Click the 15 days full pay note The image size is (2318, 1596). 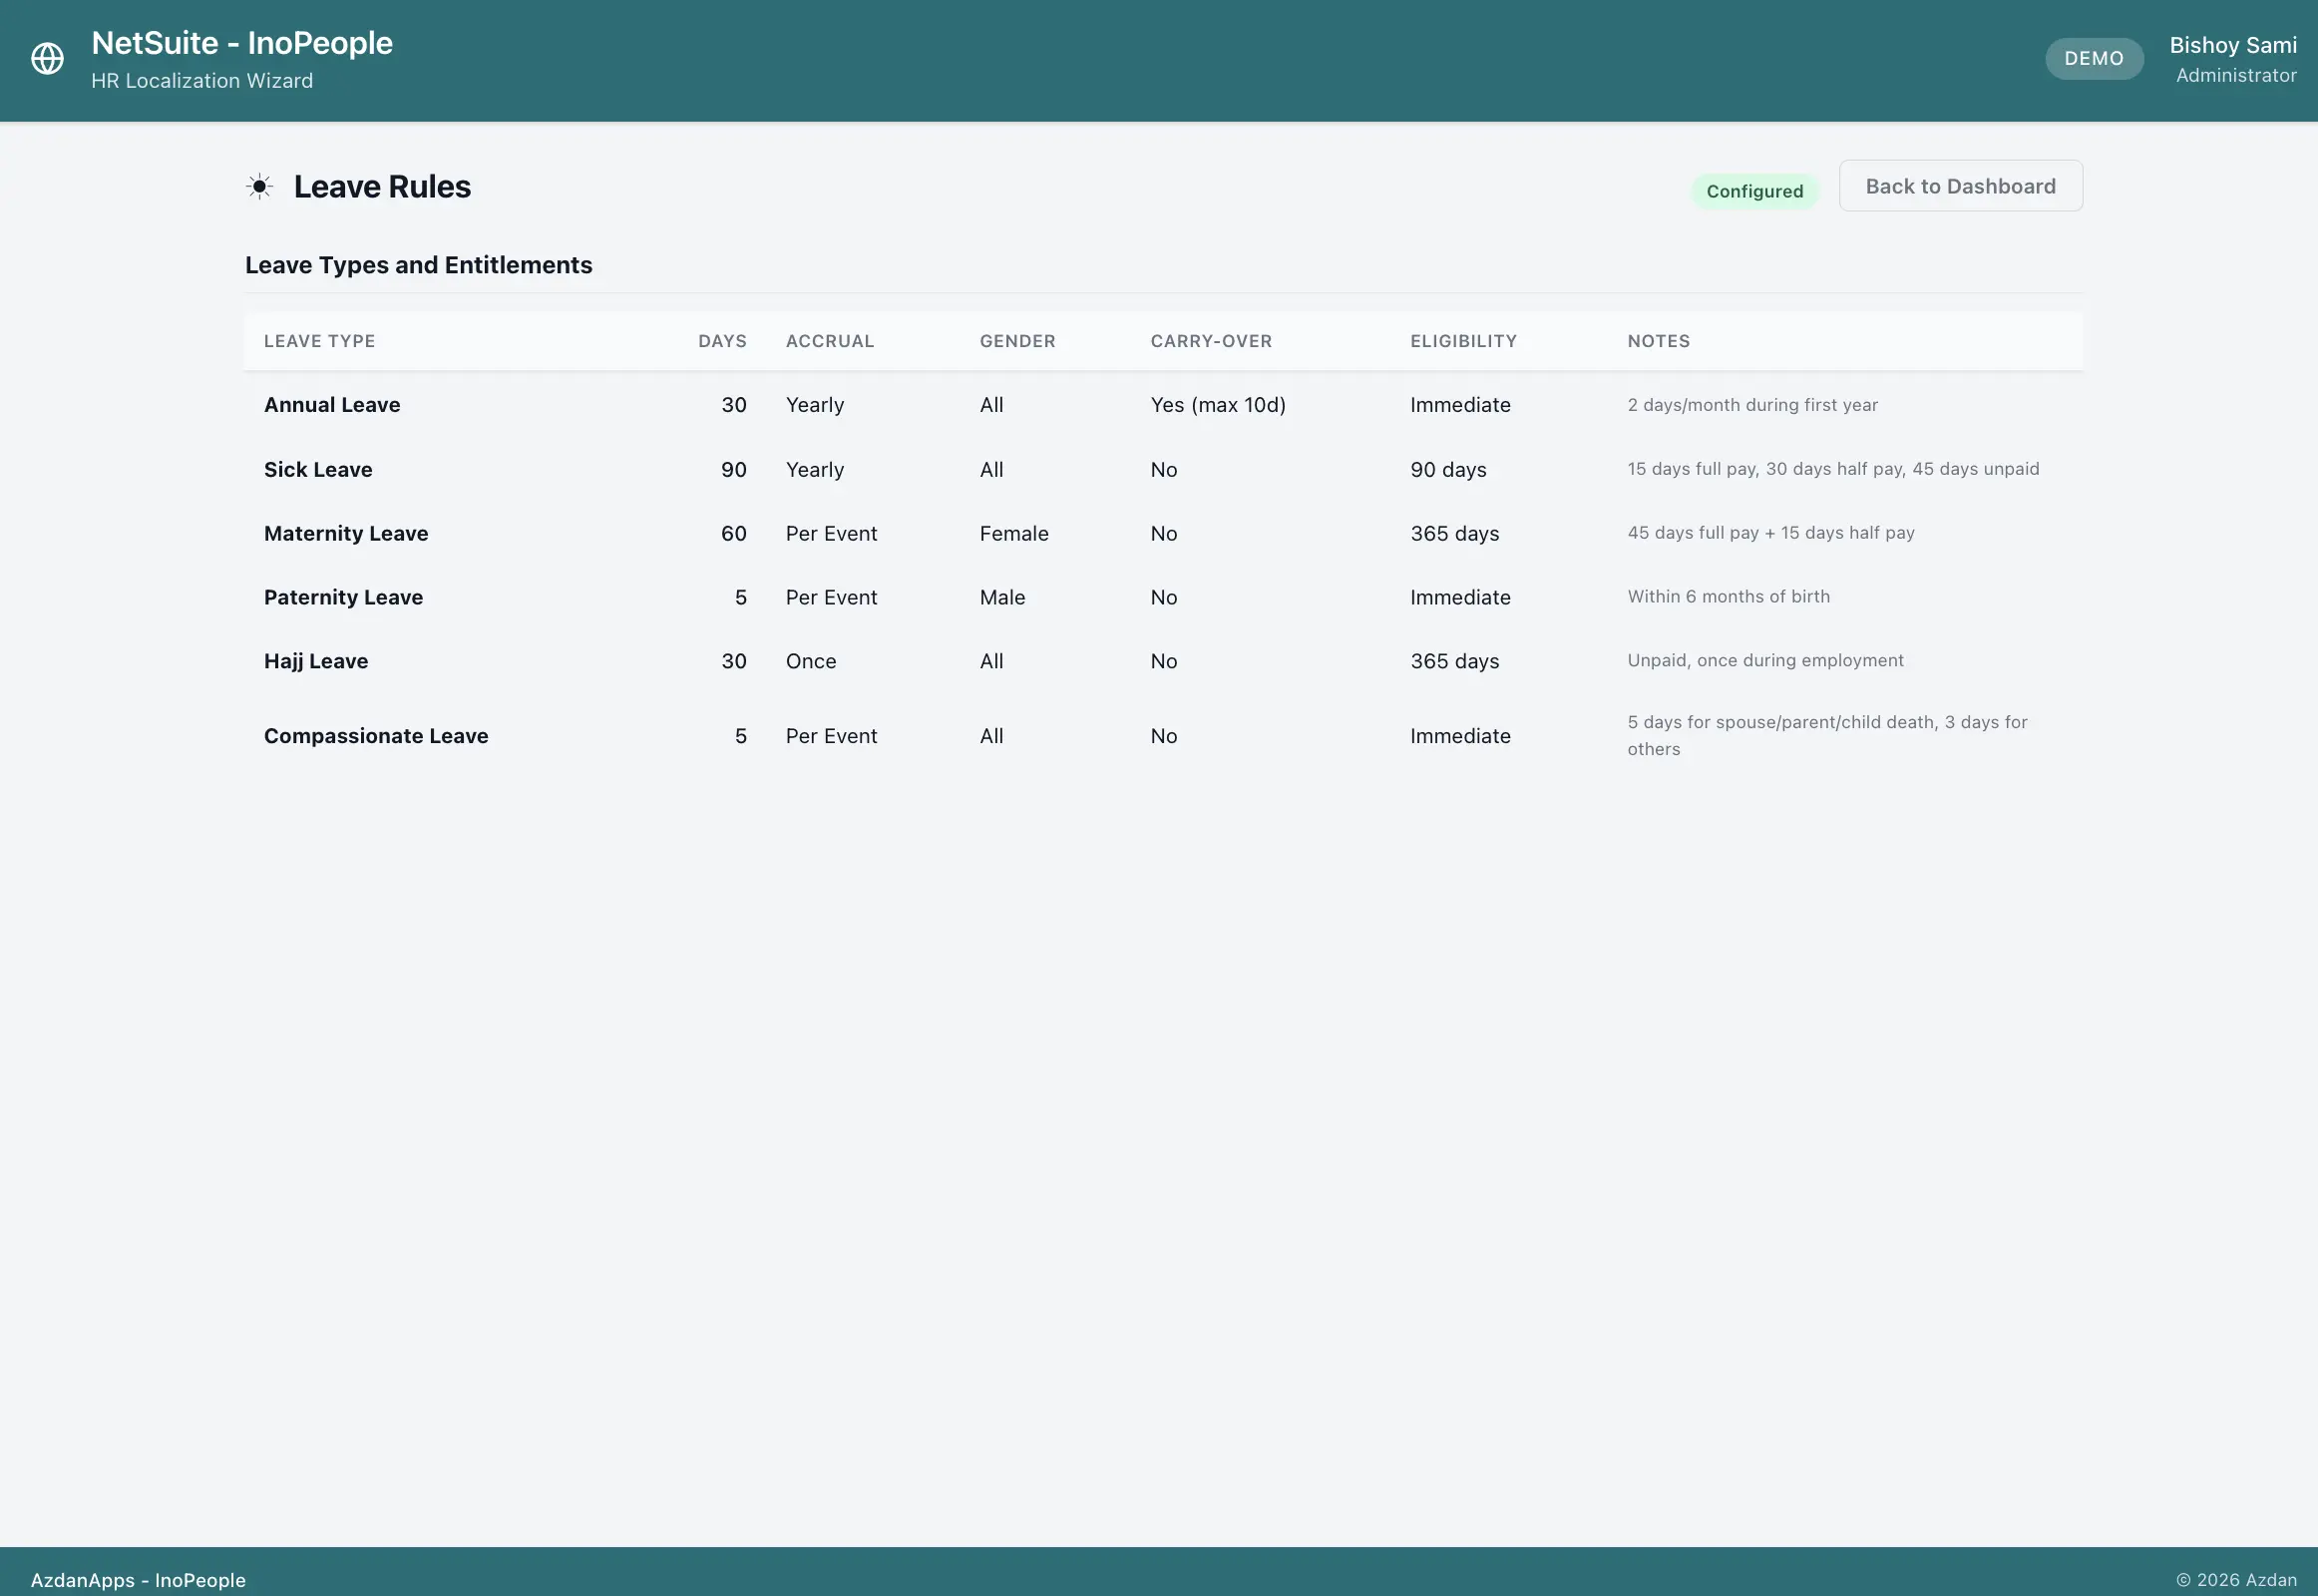pyautogui.click(x=1833, y=469)
